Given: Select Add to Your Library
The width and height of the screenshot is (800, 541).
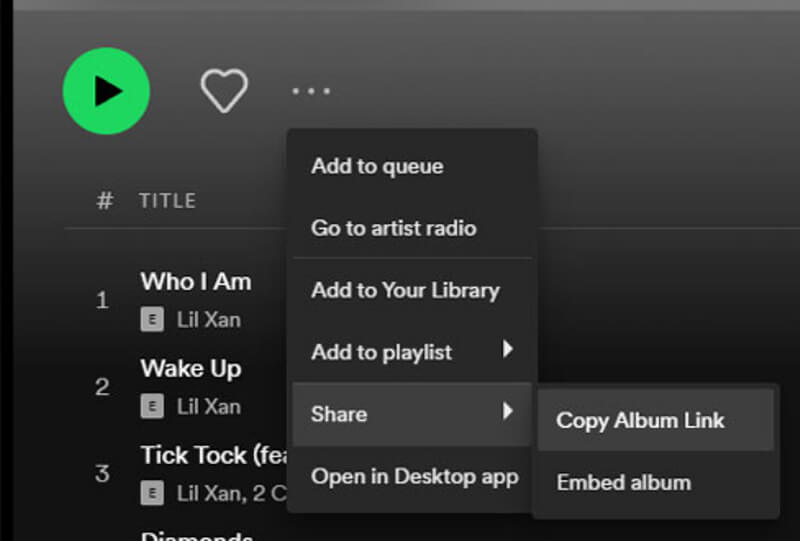Looking at the screenshot, I should (x=404, y=291).
